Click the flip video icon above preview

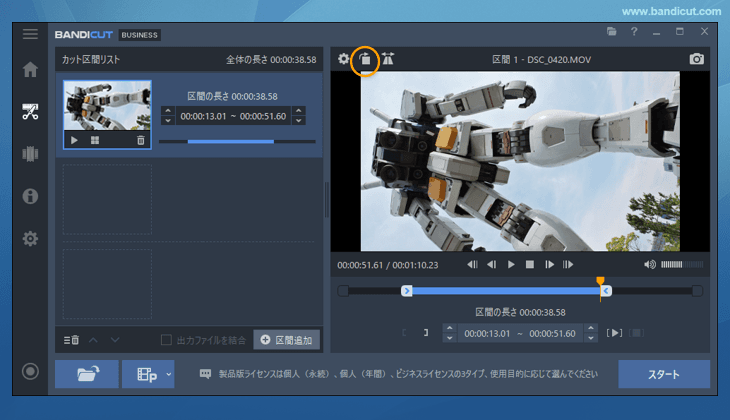388,59
